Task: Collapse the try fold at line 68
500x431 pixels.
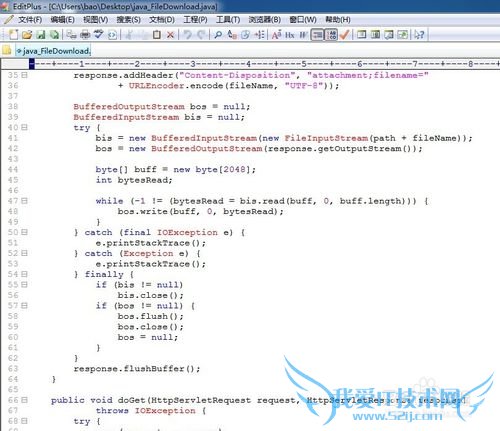Action: (x=24, y=421)
